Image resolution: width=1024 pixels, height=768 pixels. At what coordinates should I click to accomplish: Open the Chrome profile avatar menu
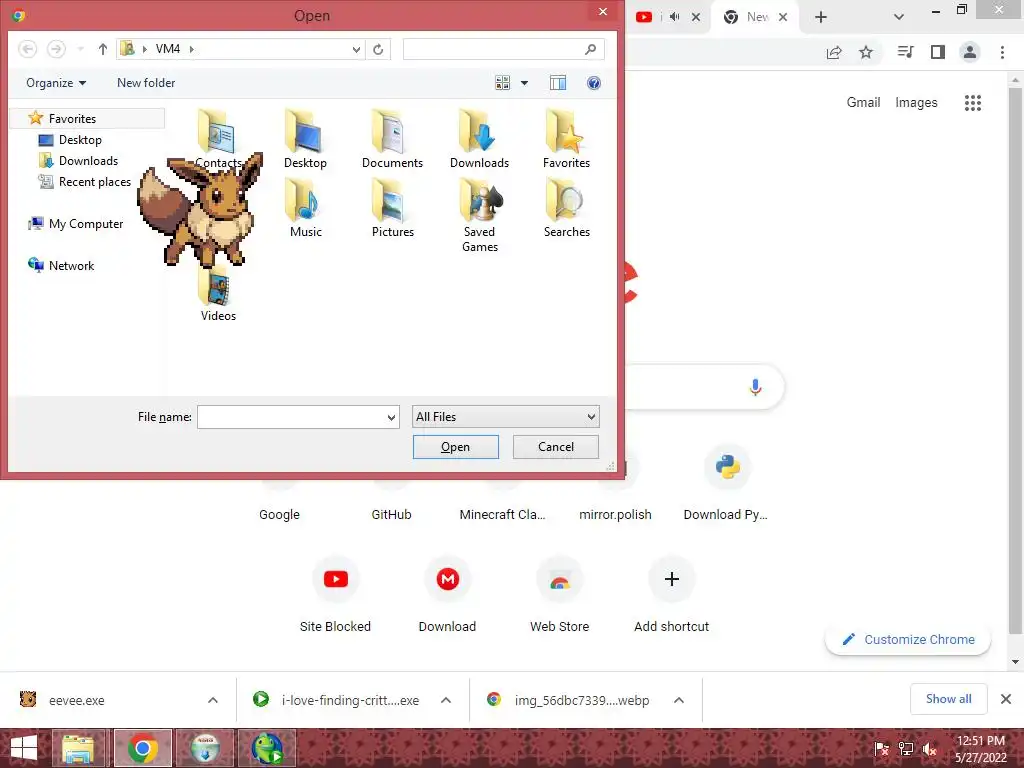click(970, 52)
